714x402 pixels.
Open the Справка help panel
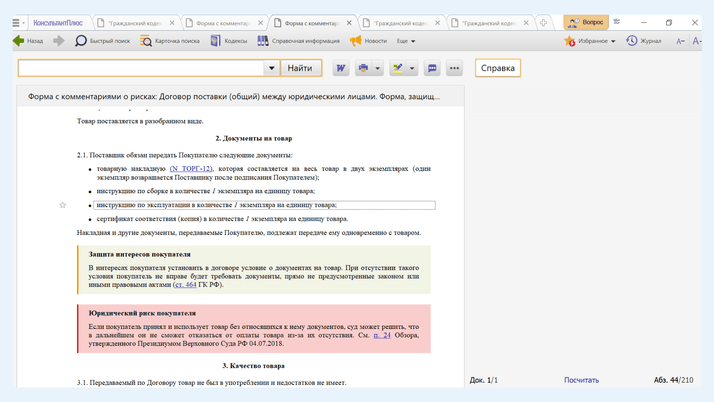click(x=497, y=68)
